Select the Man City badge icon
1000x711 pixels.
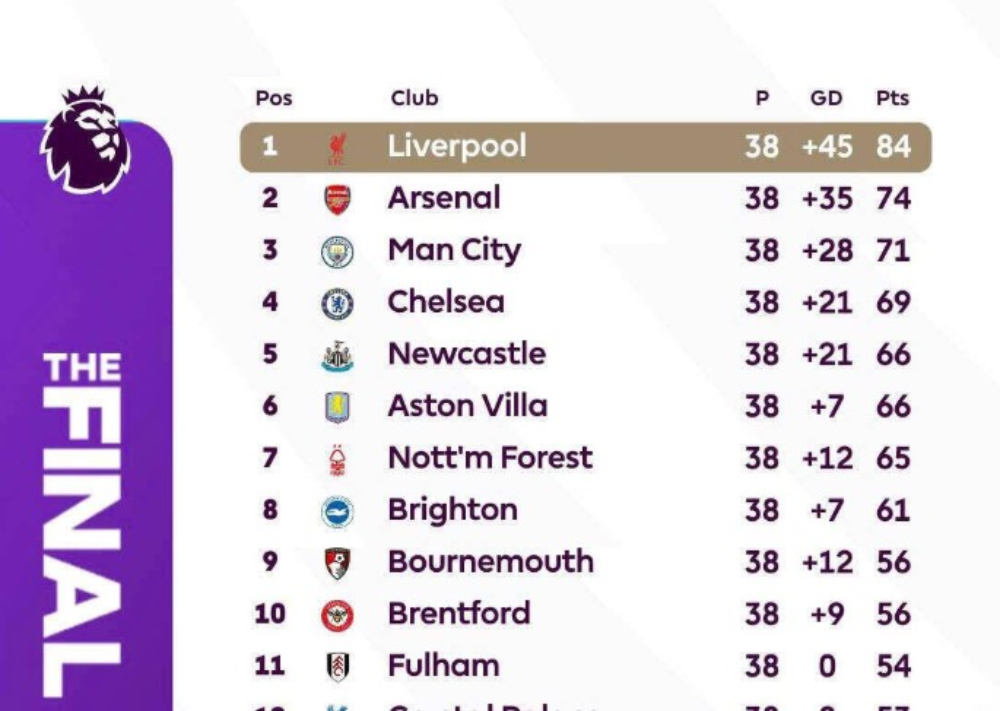[337, 251]
